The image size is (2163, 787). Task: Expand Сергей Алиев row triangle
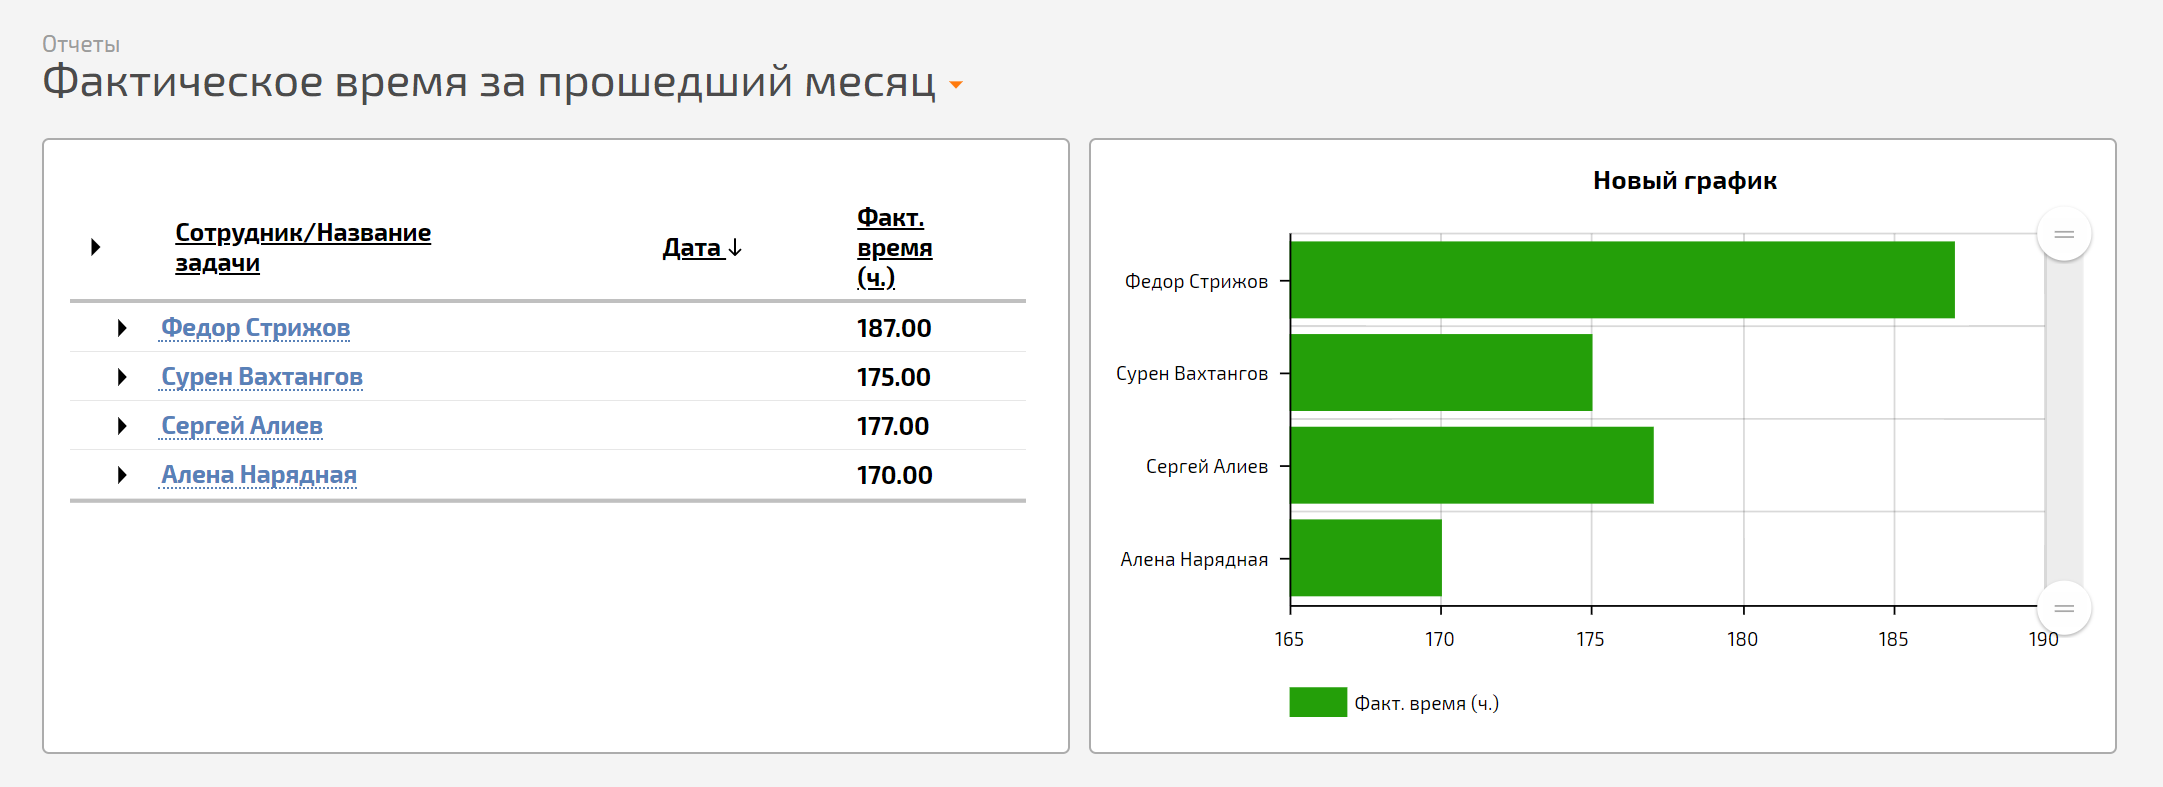pyautogui.click(x=122, y=426)
